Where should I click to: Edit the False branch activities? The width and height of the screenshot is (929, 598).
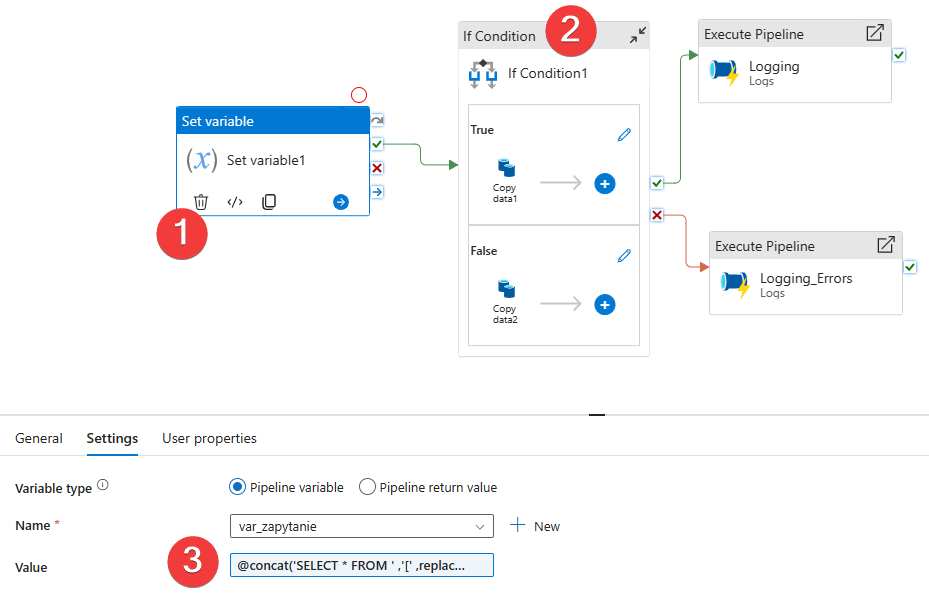point(624,256)
